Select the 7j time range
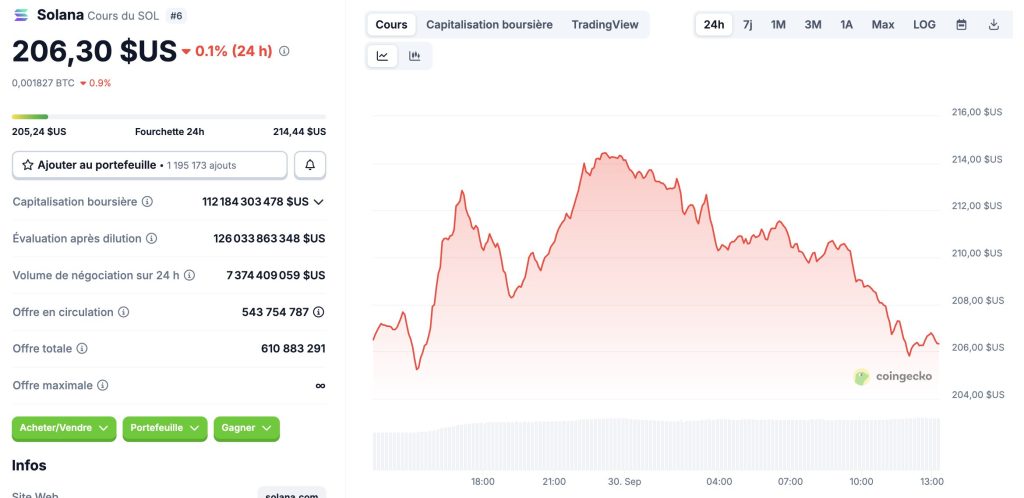The image size is (1024, 498). click(x=748, y=24)
